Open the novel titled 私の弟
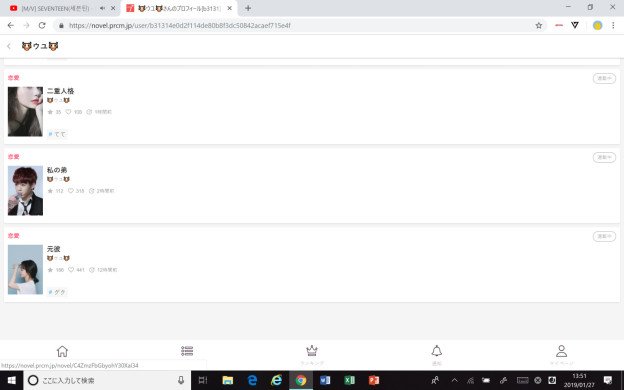Viewport: 624px width, 390px height. (x=57, y=170)
